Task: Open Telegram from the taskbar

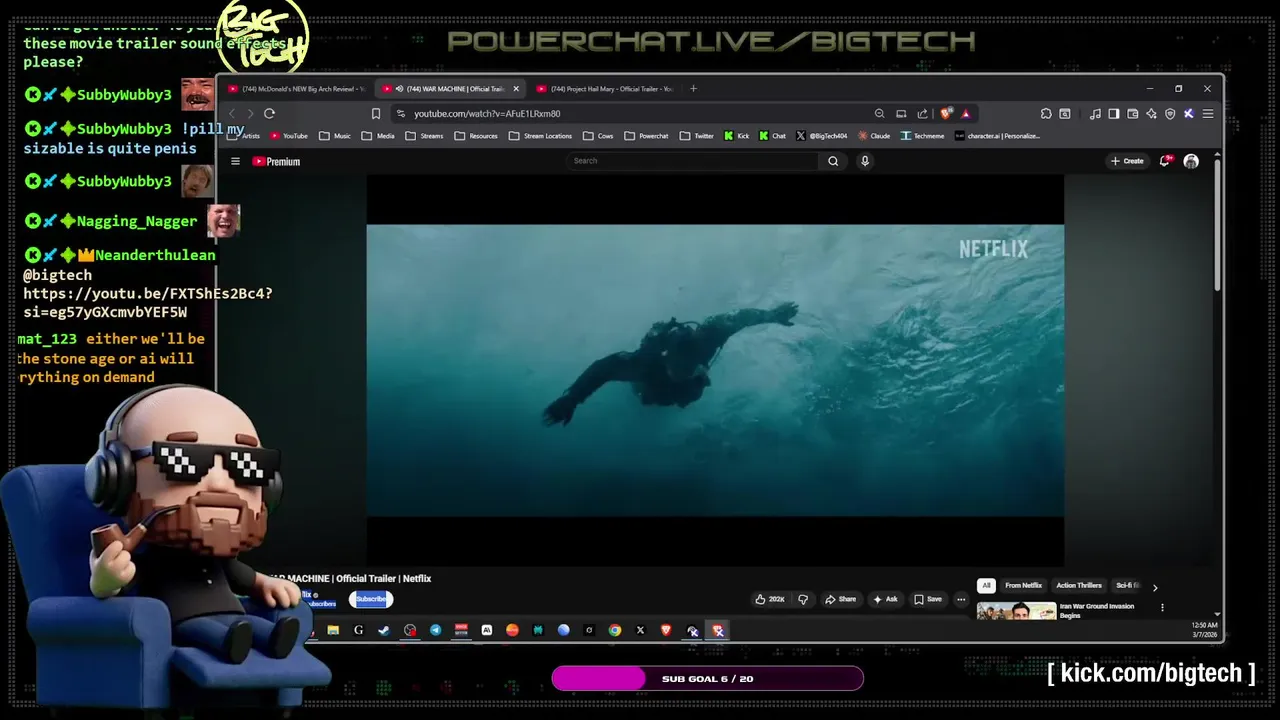Action: [x=436, y=630]
